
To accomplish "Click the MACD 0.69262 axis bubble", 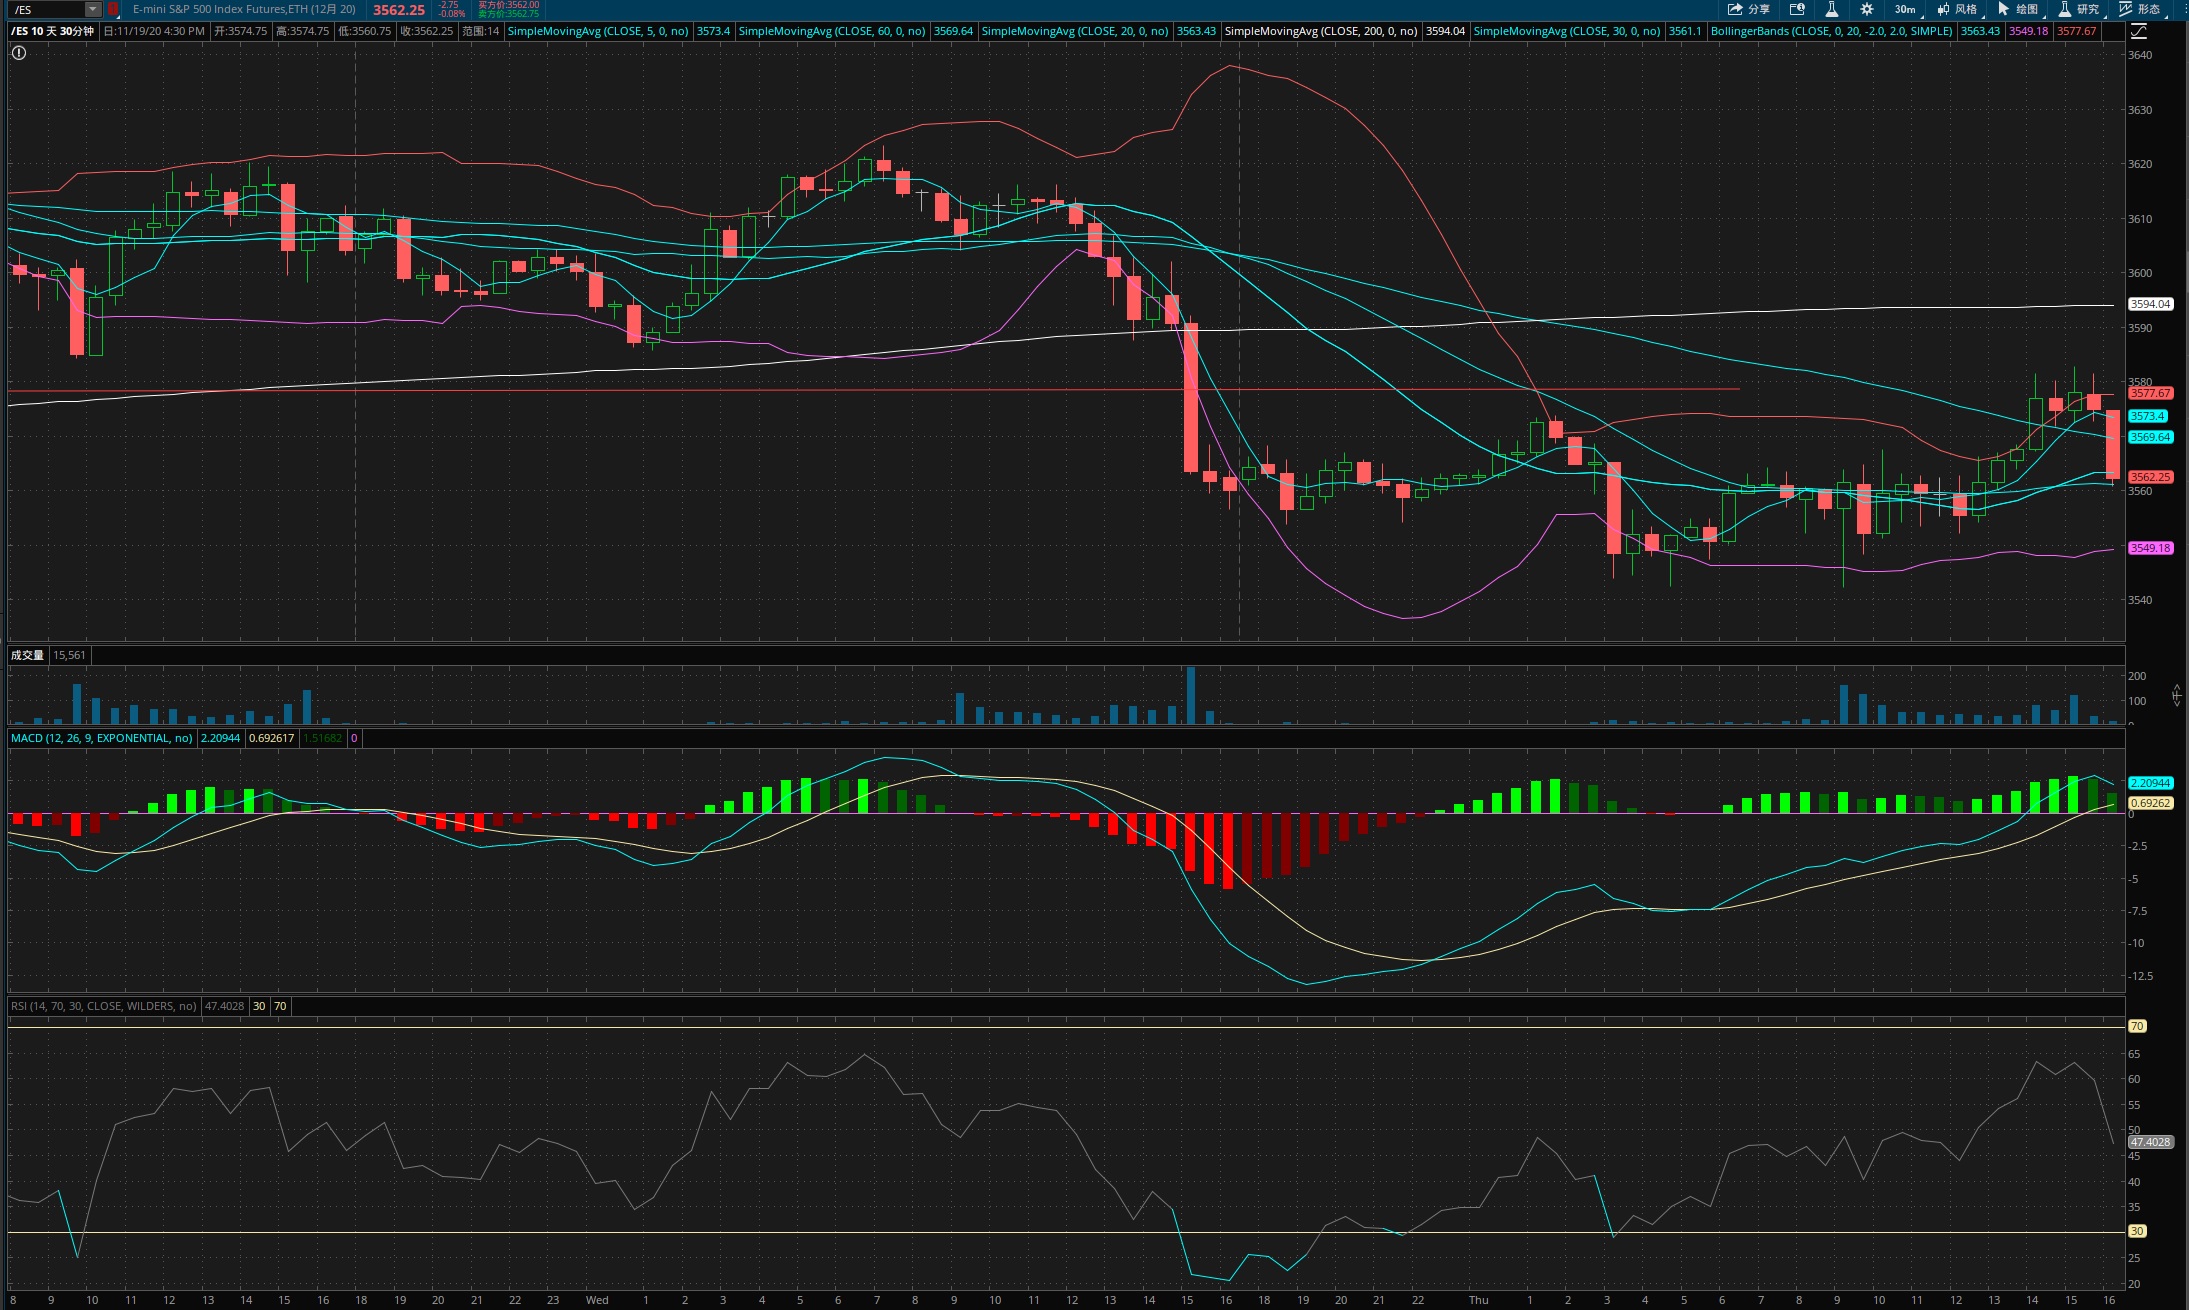I will [2150, 803].
